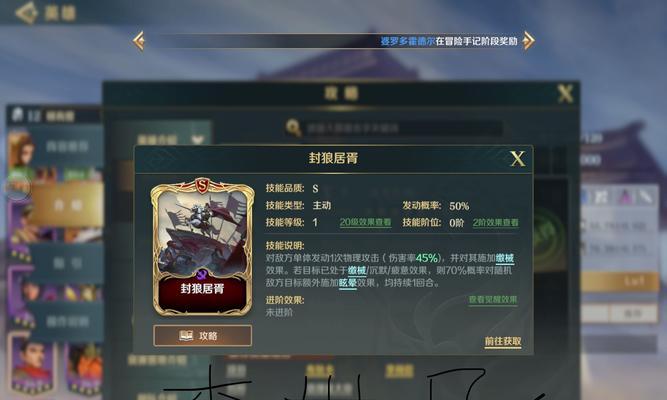Click the 前往获取 link
This screenshot has width=667, height=400.
point(503,341)
